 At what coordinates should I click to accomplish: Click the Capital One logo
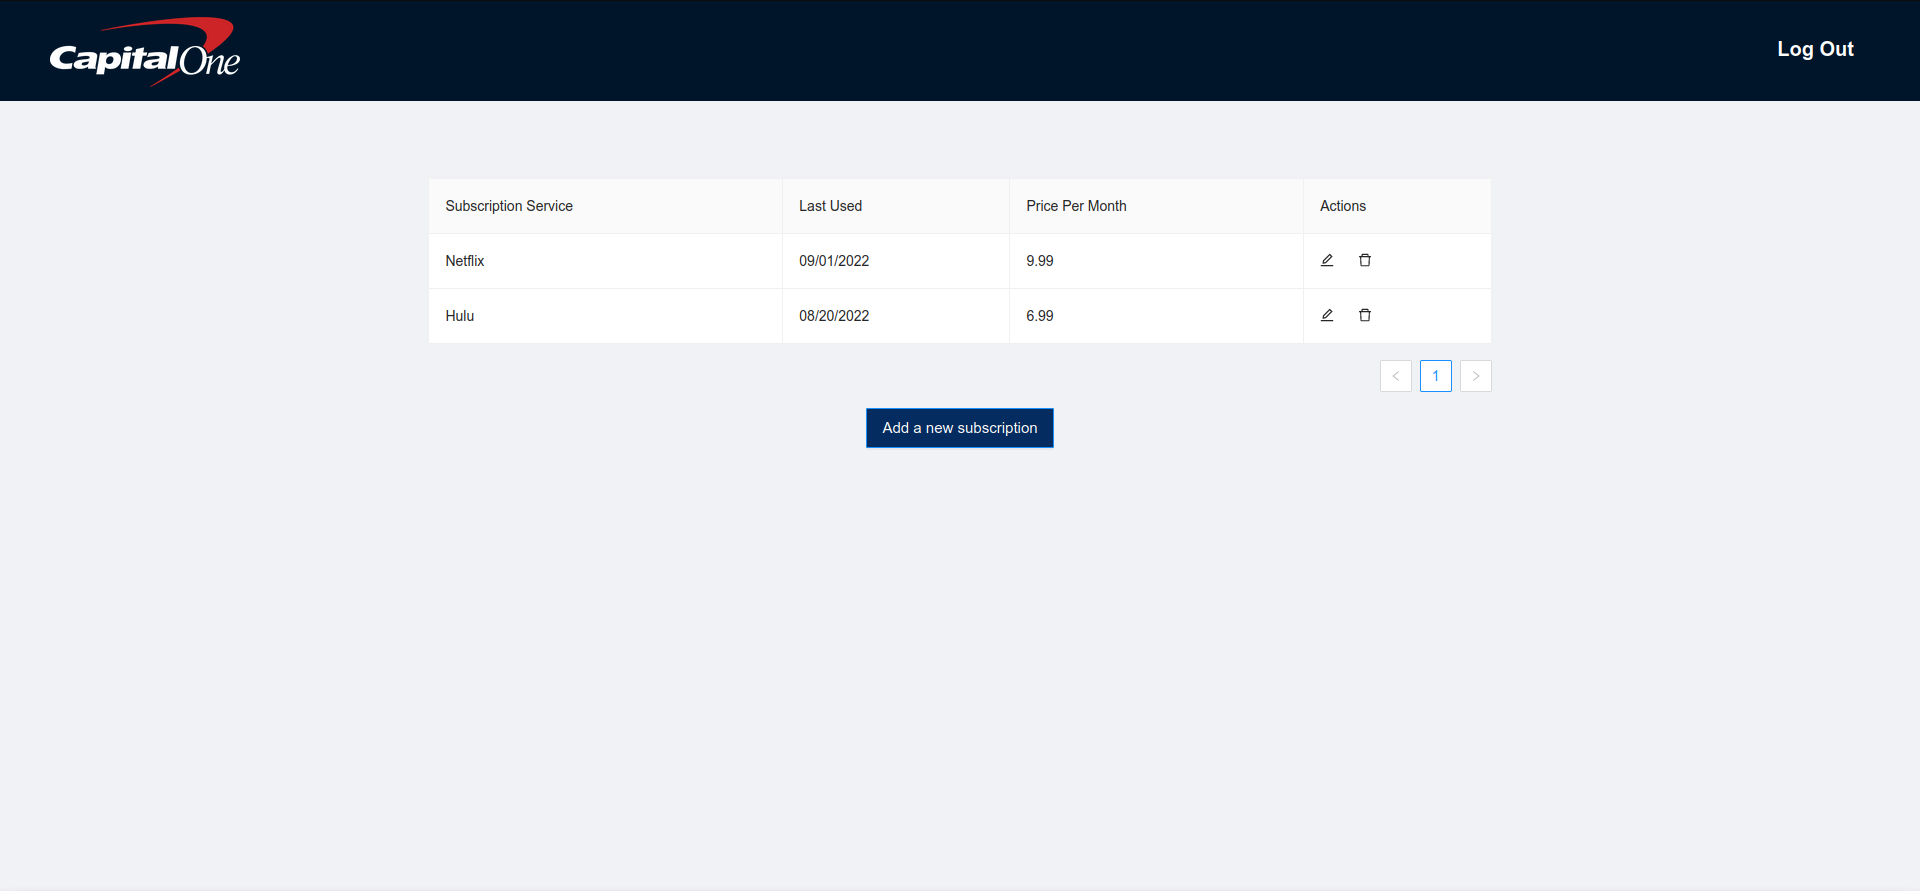(145, 51)
